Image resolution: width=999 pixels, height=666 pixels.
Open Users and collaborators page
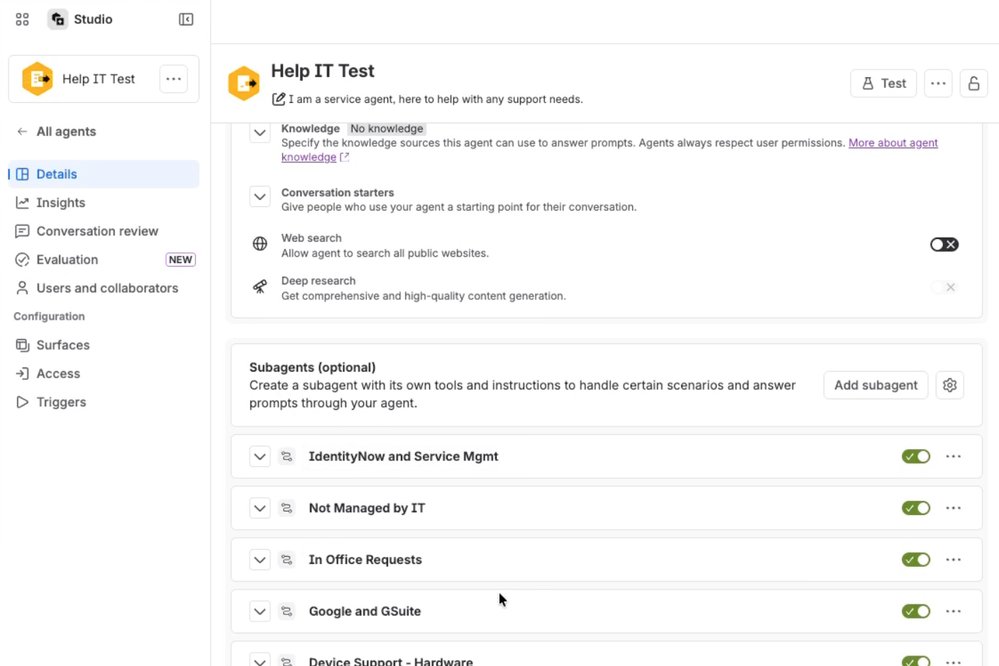104,288
